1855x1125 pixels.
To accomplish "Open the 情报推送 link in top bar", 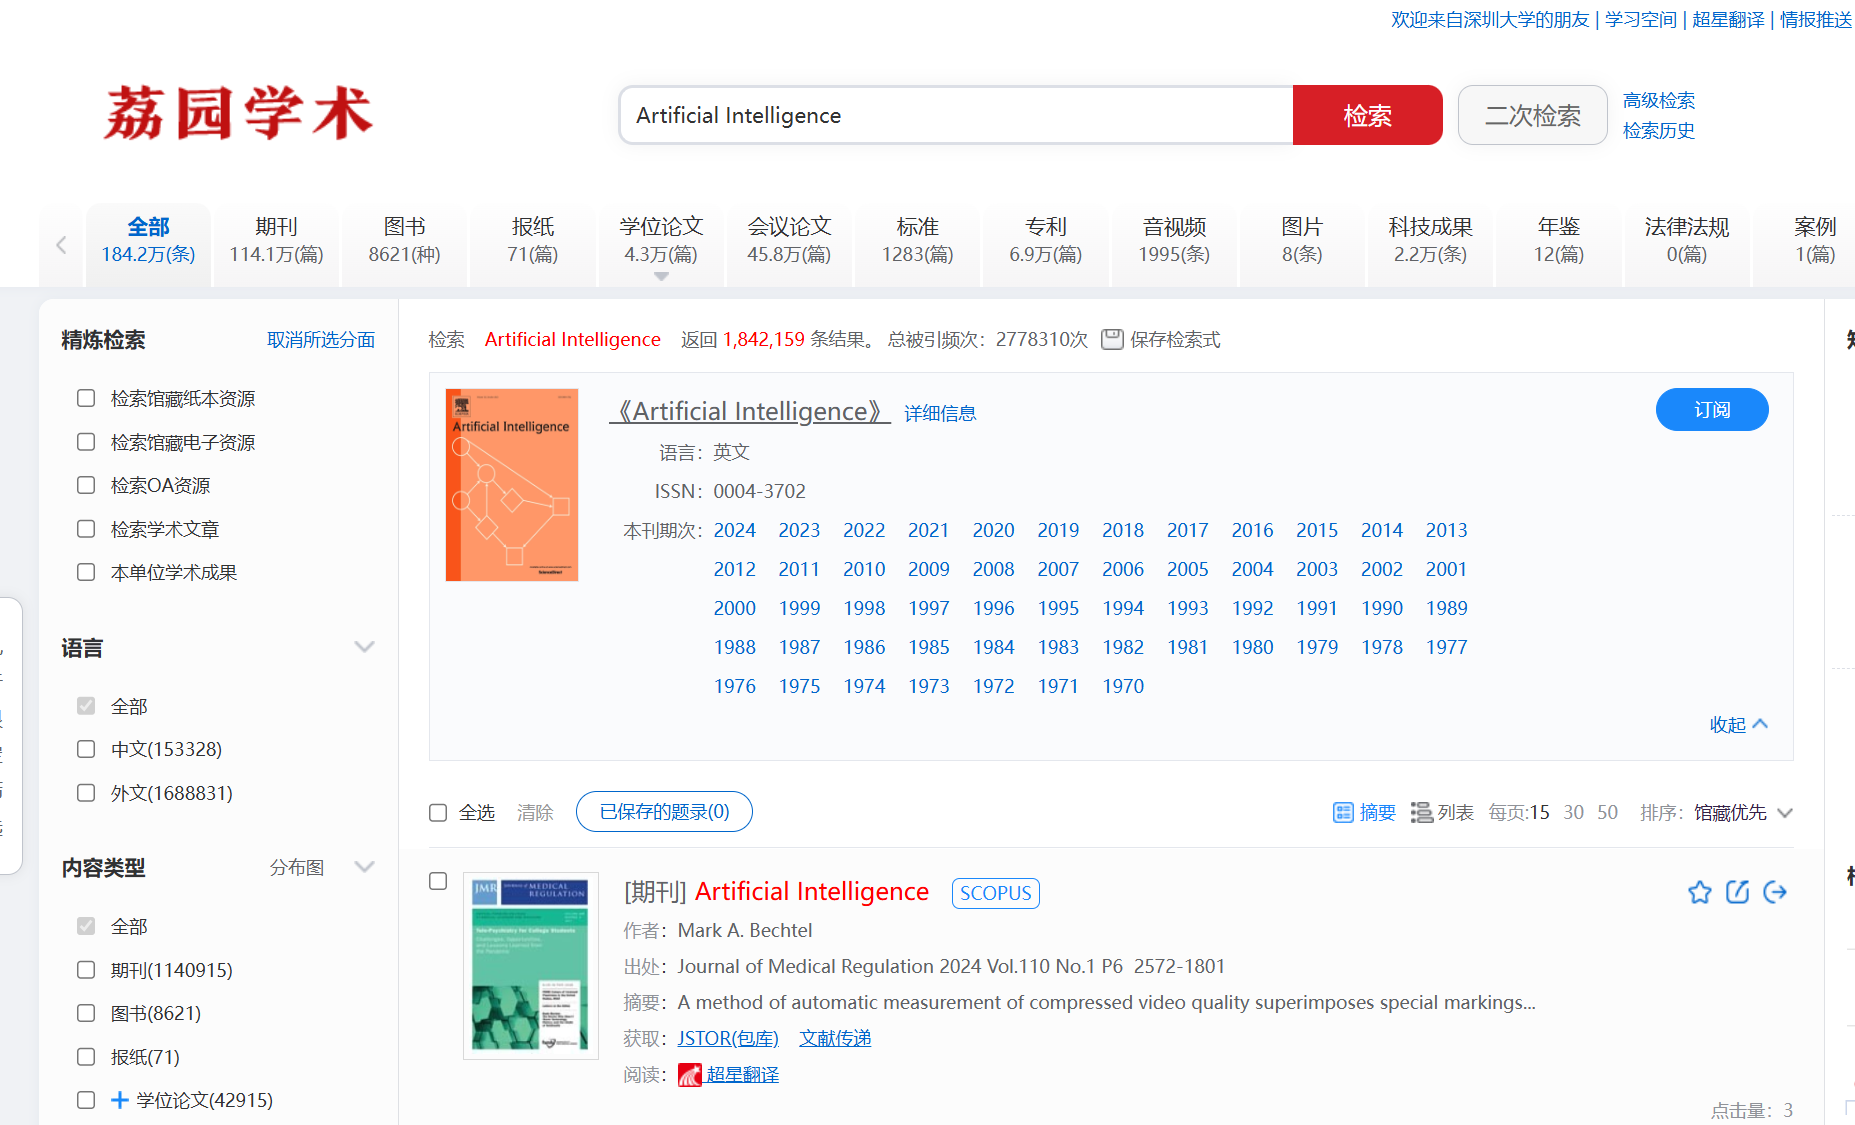I will tap(1816, 19).
